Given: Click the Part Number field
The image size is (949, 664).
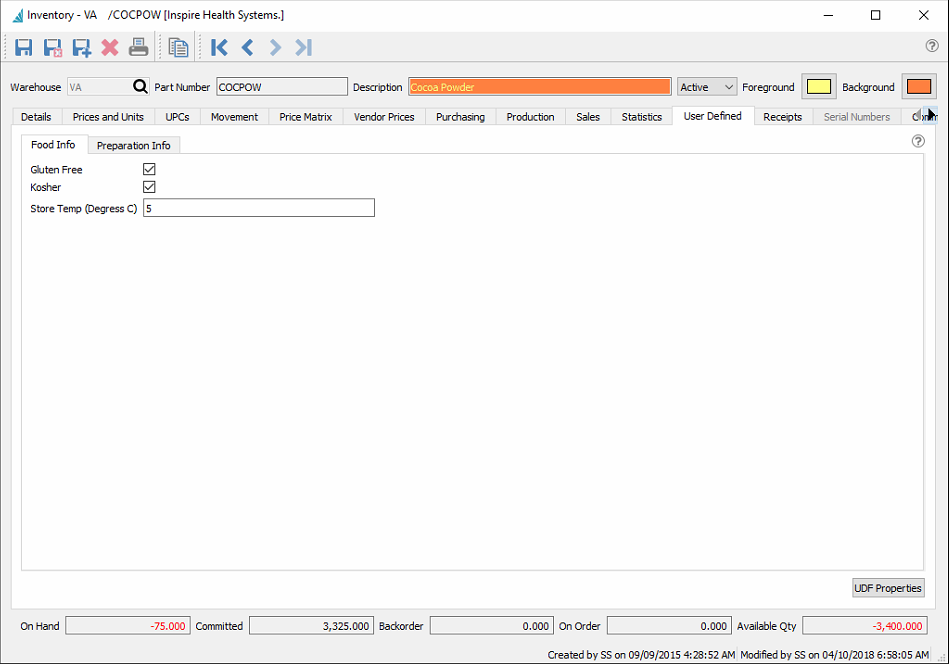Looking at the screenshot, I should pyautogui.click(x=282, y=87).
